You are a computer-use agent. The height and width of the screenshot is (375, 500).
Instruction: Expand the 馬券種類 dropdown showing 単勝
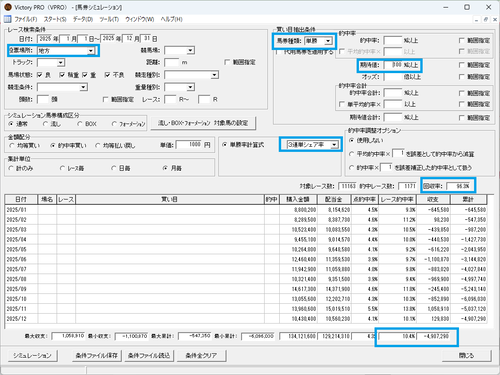point(328,41)
